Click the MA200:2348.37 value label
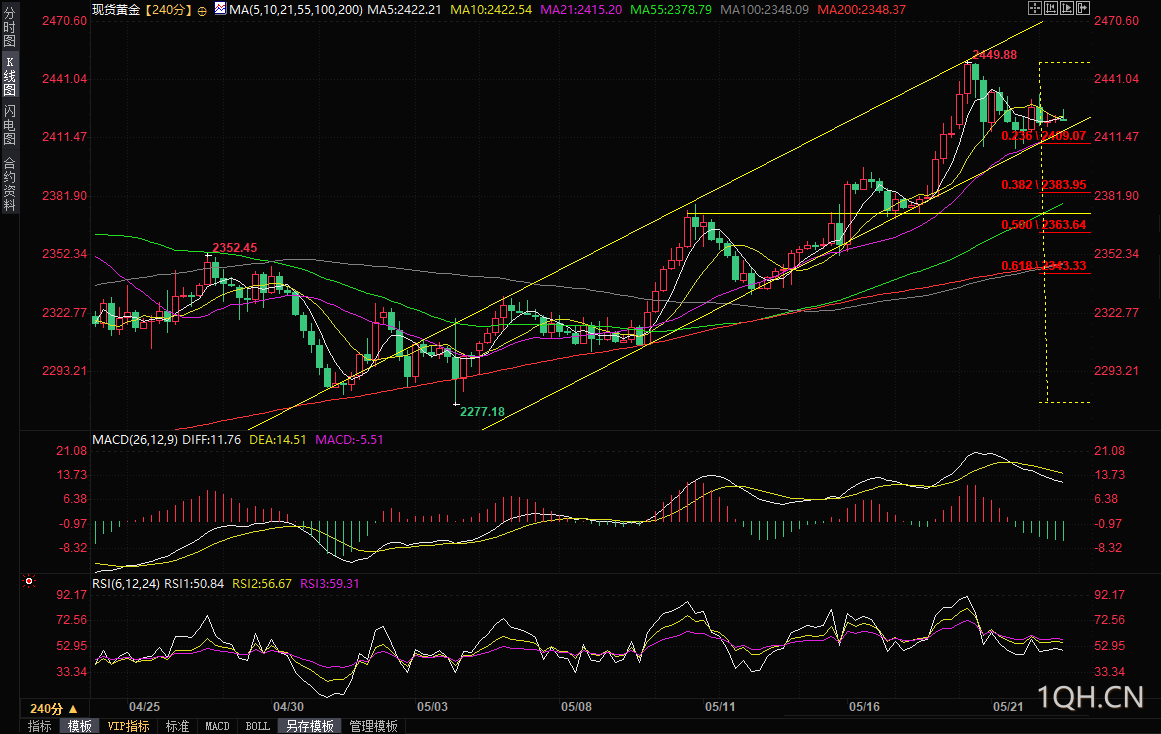Viewport: 1161px width, 734px height. click(861, 10)
